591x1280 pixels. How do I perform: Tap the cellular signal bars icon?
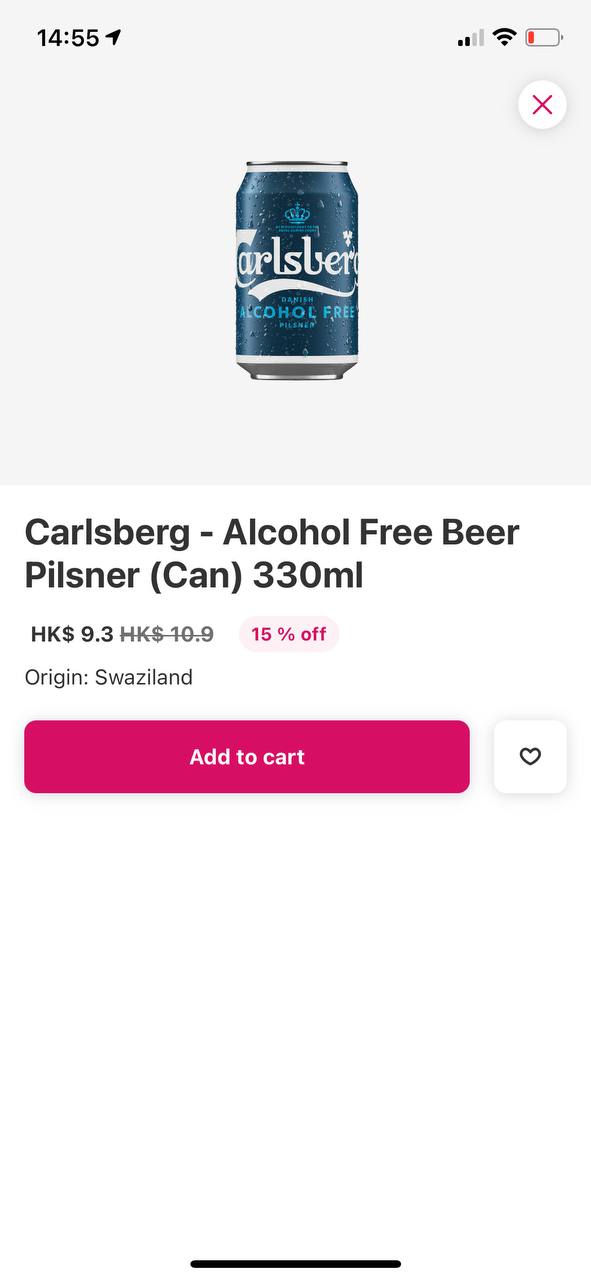[470, 38]
